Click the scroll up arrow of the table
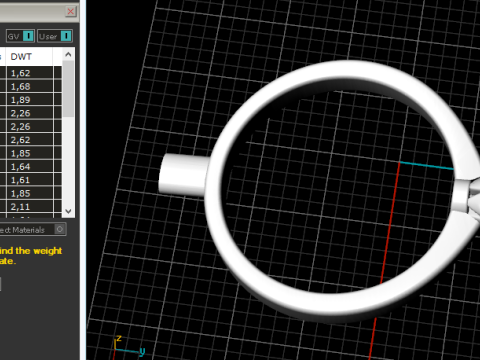 click(x=68, y=54)
